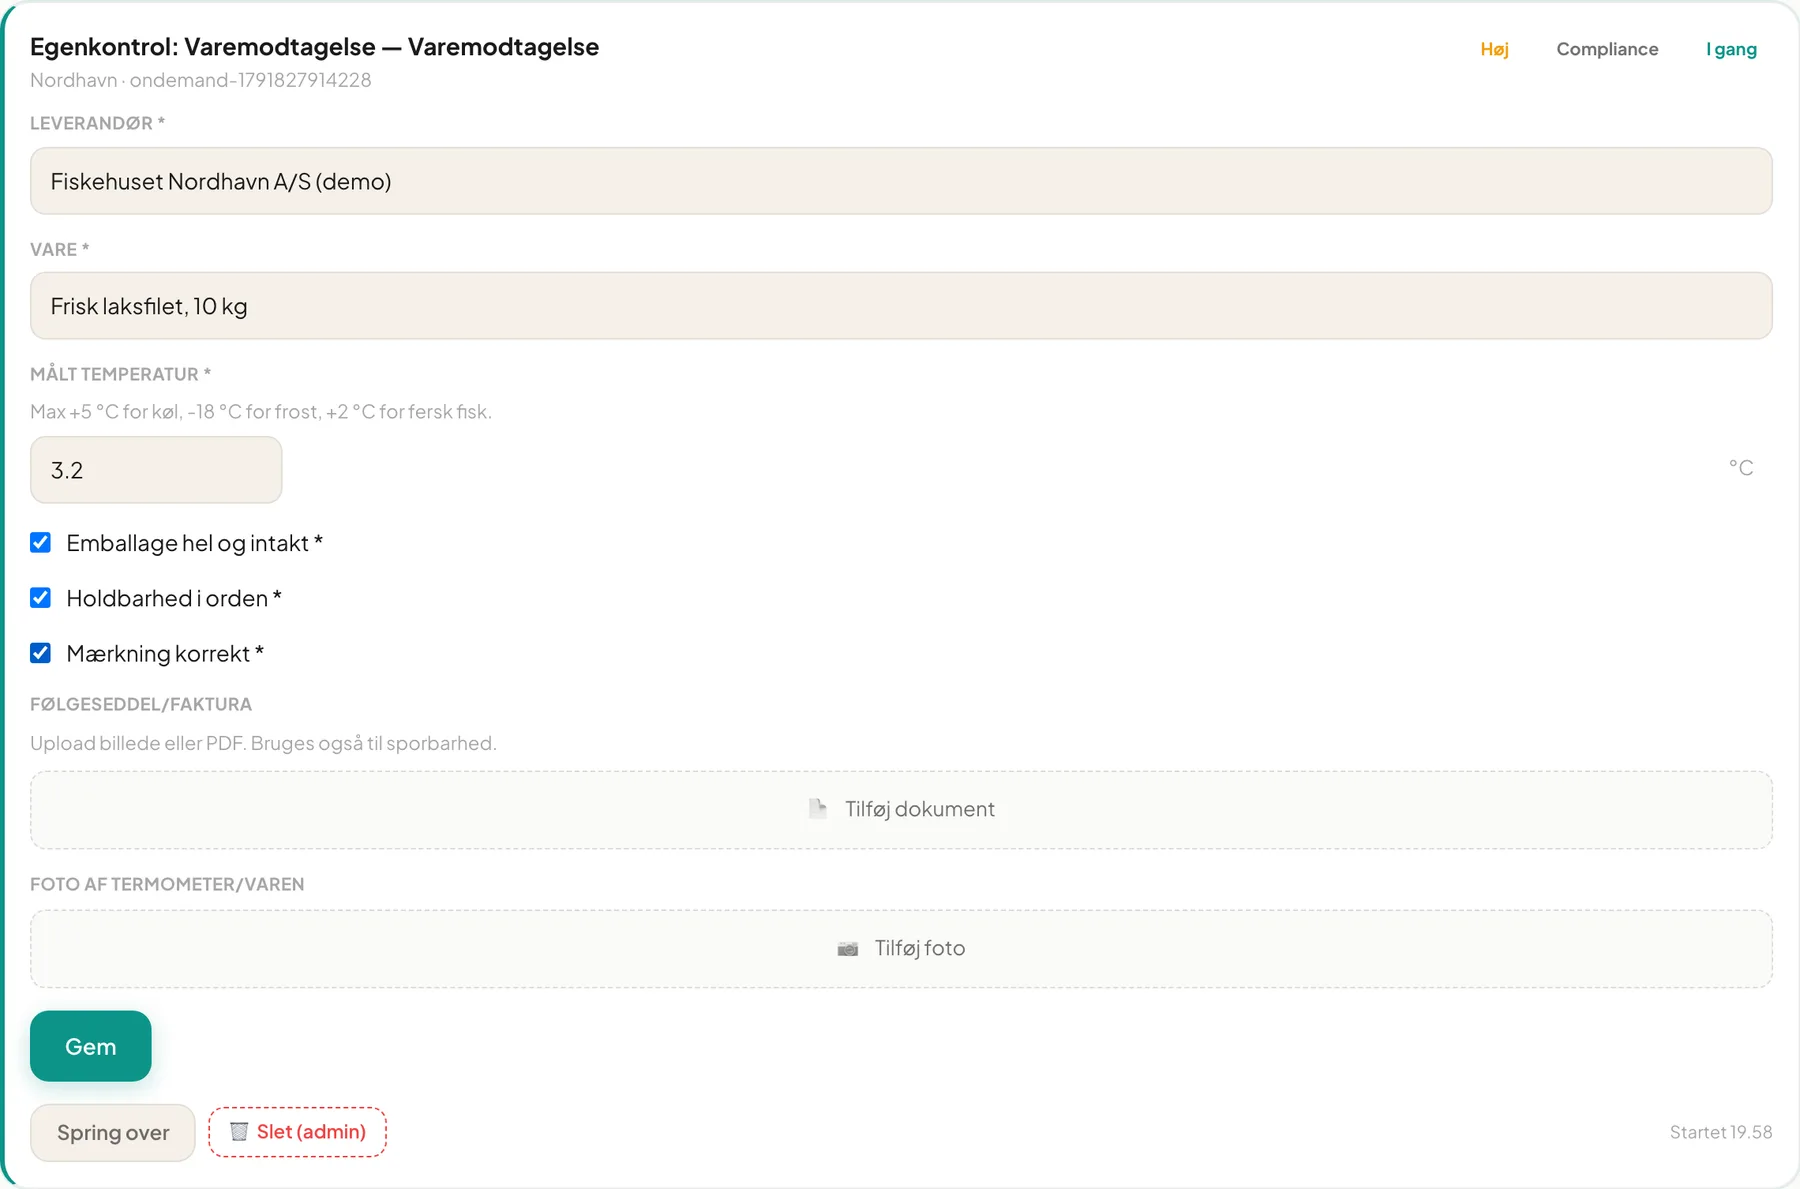1800x1189 pixels.
Task: Click the Høj priority label
Action: [1494, 49]
